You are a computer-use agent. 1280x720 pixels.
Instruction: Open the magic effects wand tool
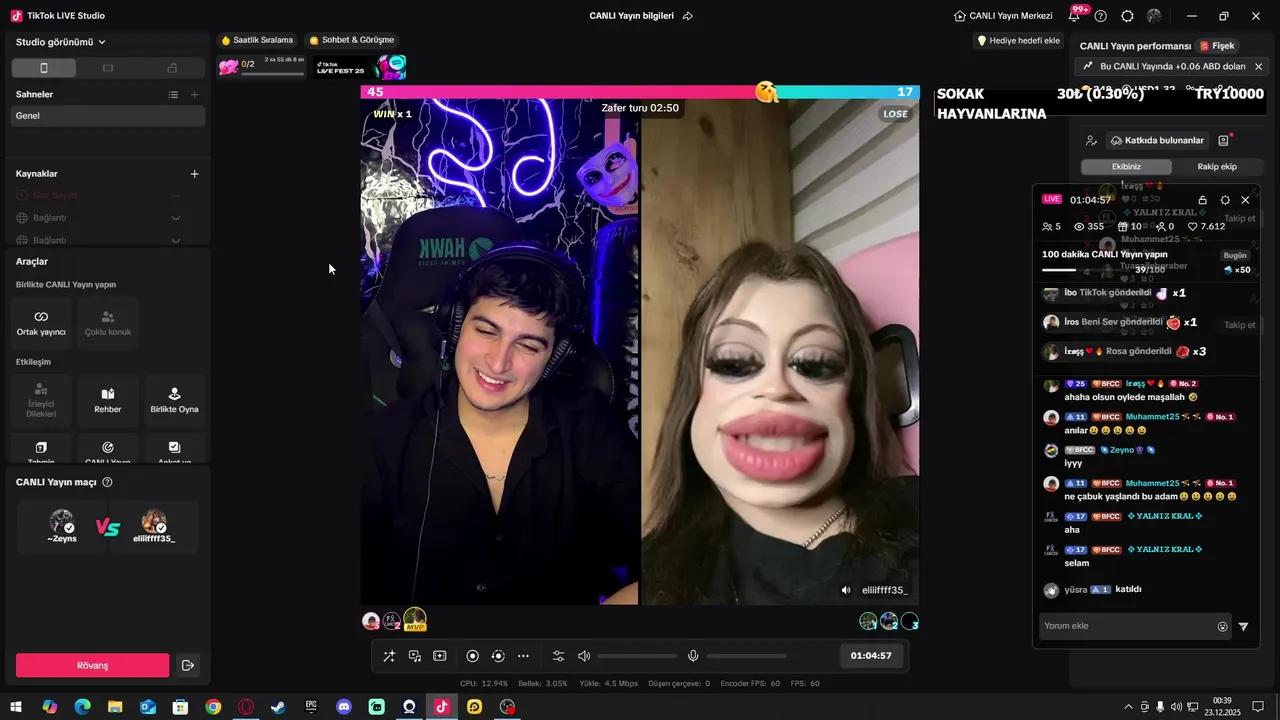tap(389, 656)
